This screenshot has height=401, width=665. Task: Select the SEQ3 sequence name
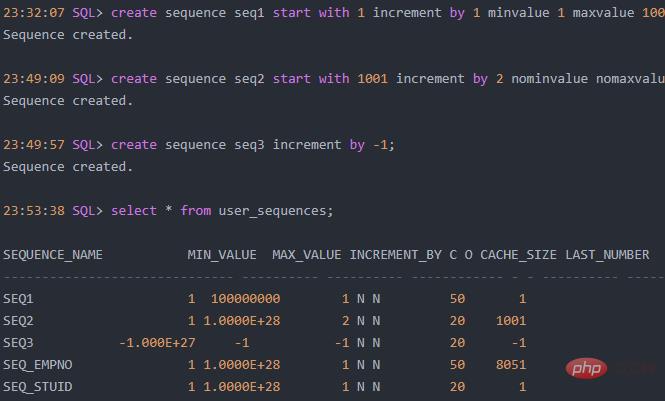[19, 343]
